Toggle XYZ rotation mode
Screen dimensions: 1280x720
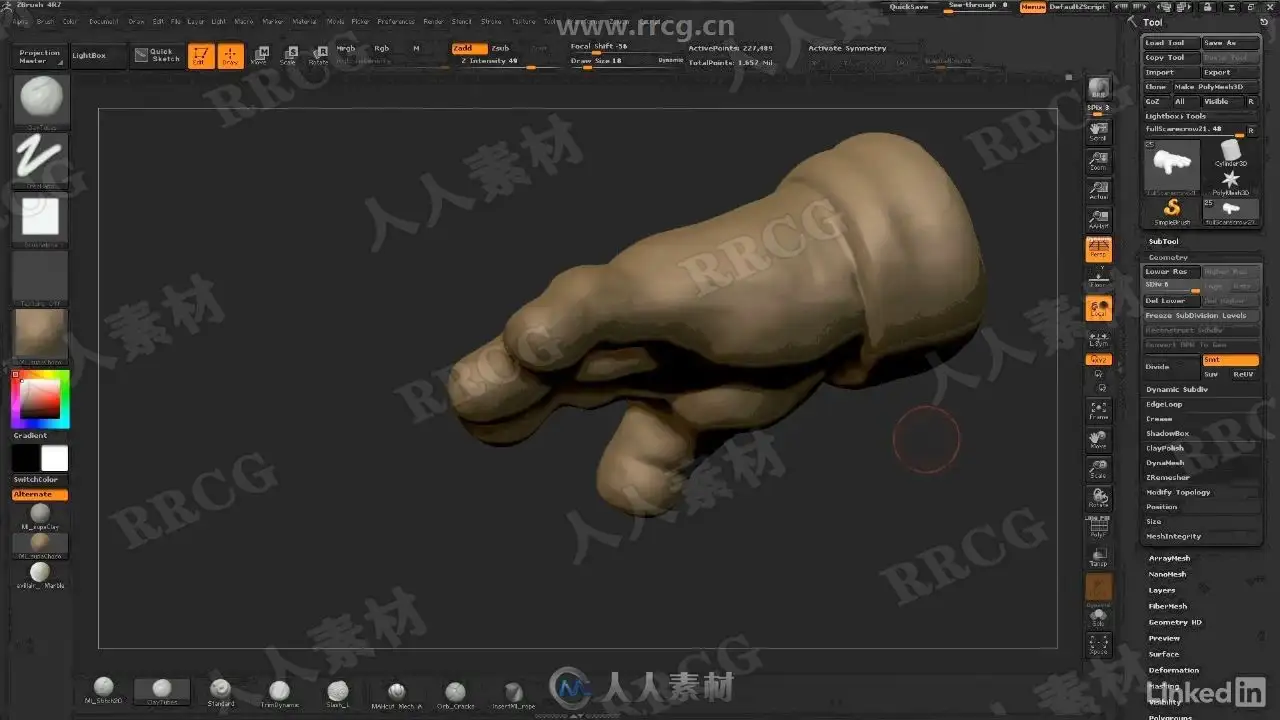tap(1099, 359)
